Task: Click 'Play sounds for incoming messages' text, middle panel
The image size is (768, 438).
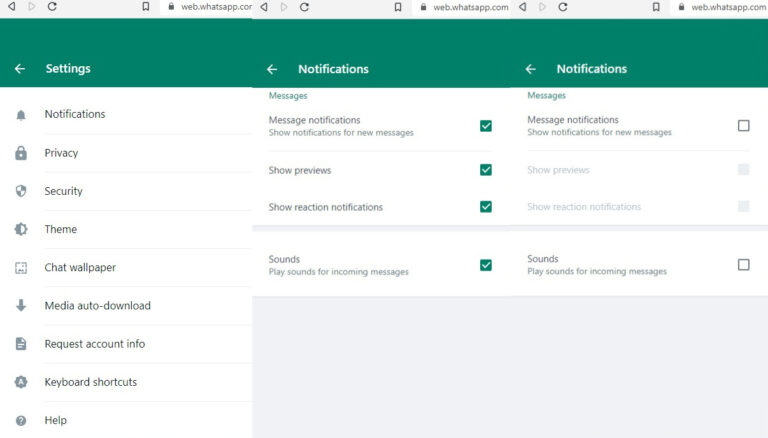Action: point(338,272)
